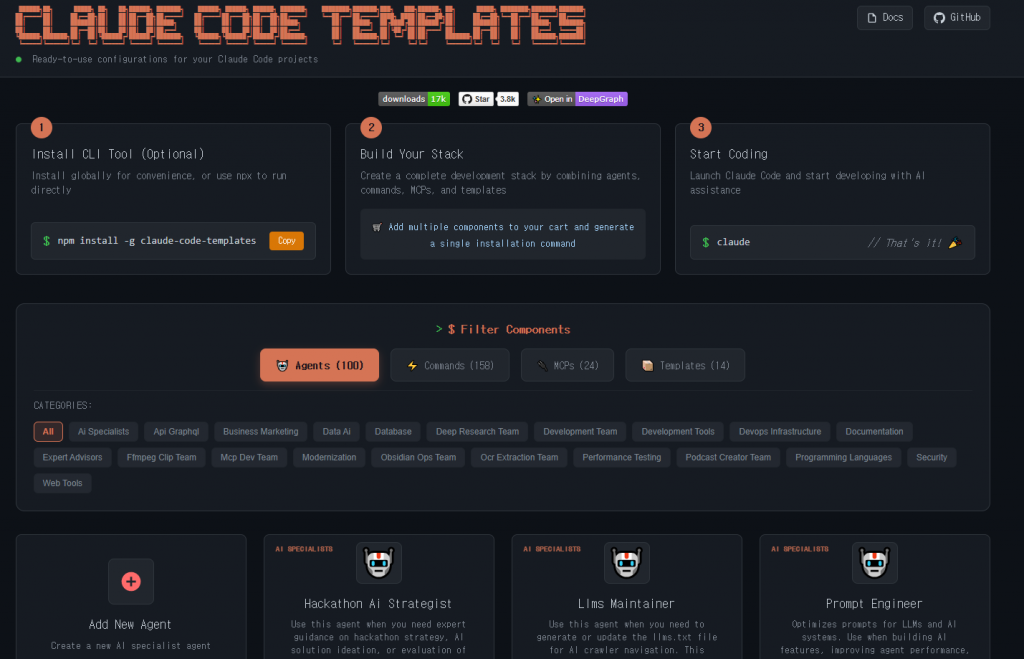
Task: Open the Llms Maintainer agent
Action: 626,603
